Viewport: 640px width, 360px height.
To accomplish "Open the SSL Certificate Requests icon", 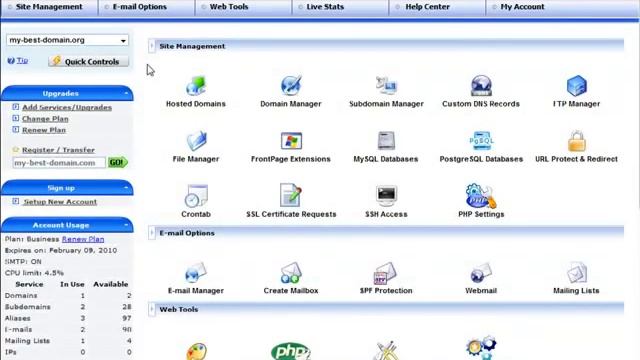I will (x=291, y=195).
